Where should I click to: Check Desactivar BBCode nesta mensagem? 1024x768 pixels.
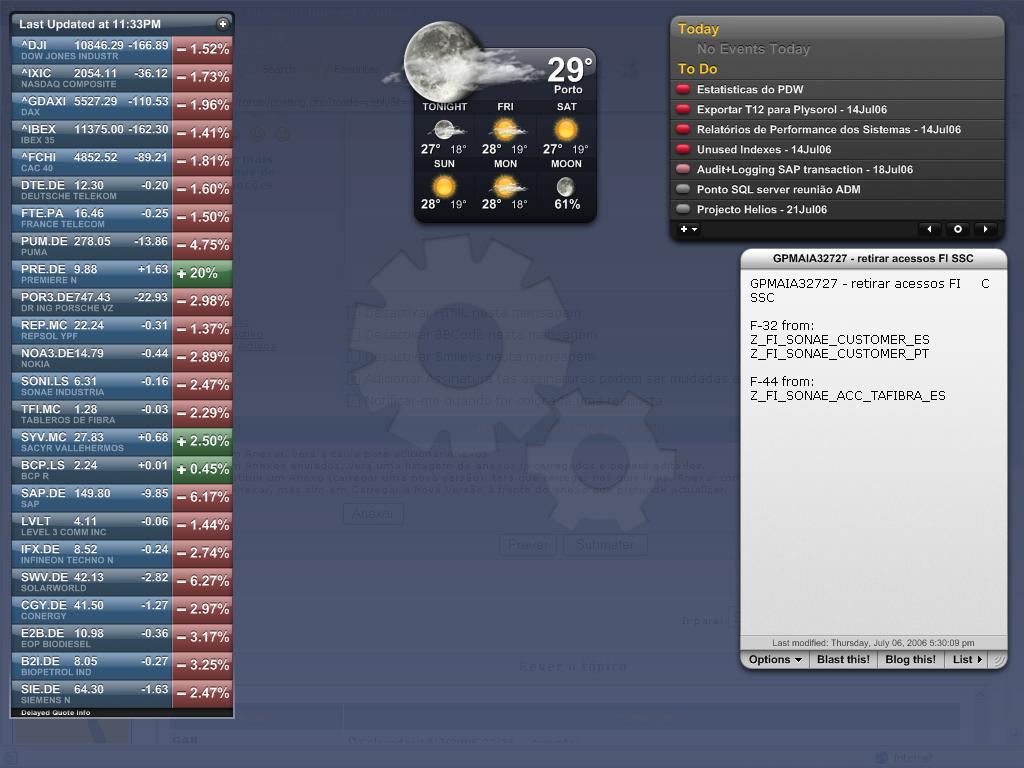(x=356, y=334)
